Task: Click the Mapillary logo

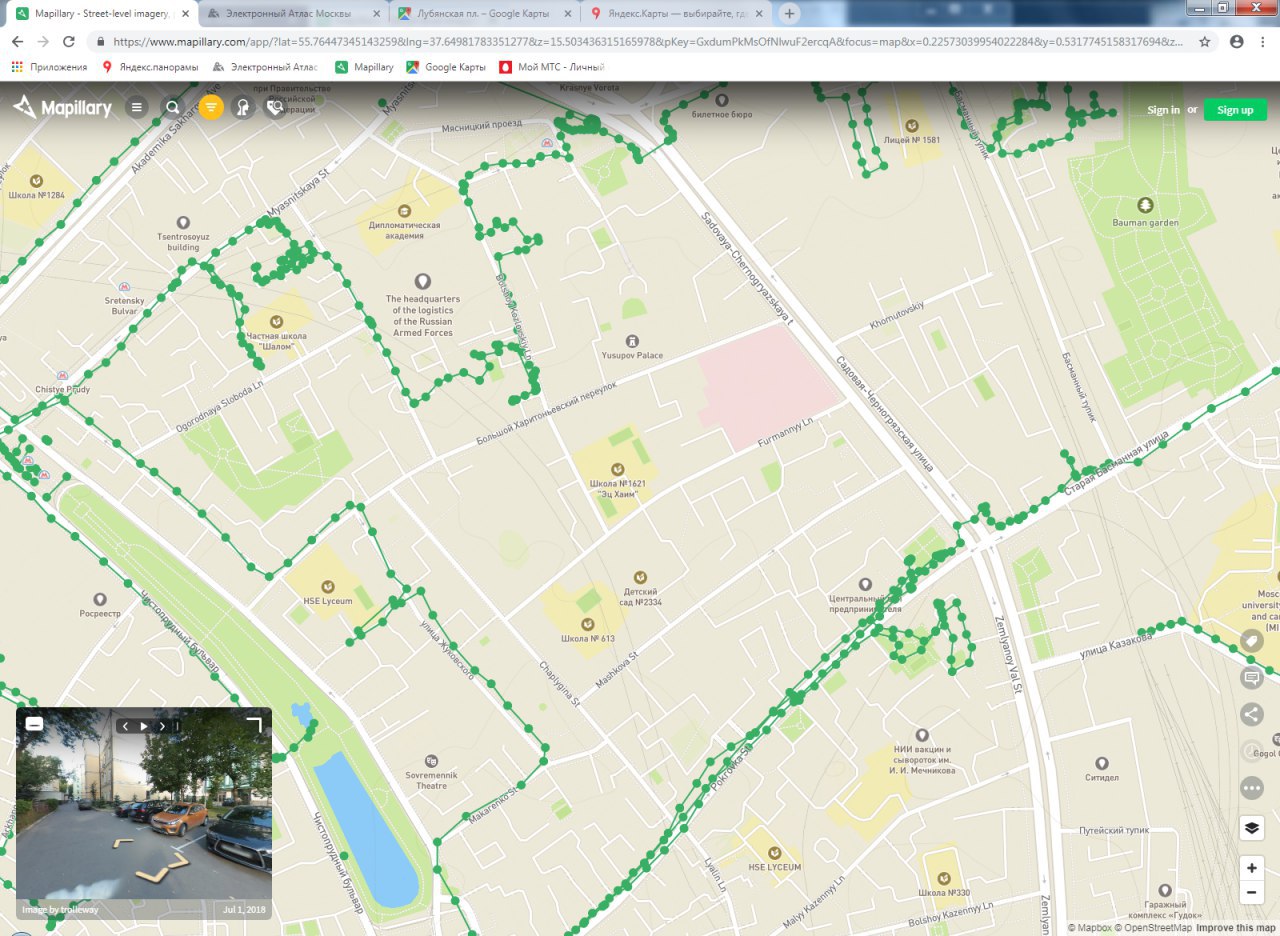Action: coord(62,108)
